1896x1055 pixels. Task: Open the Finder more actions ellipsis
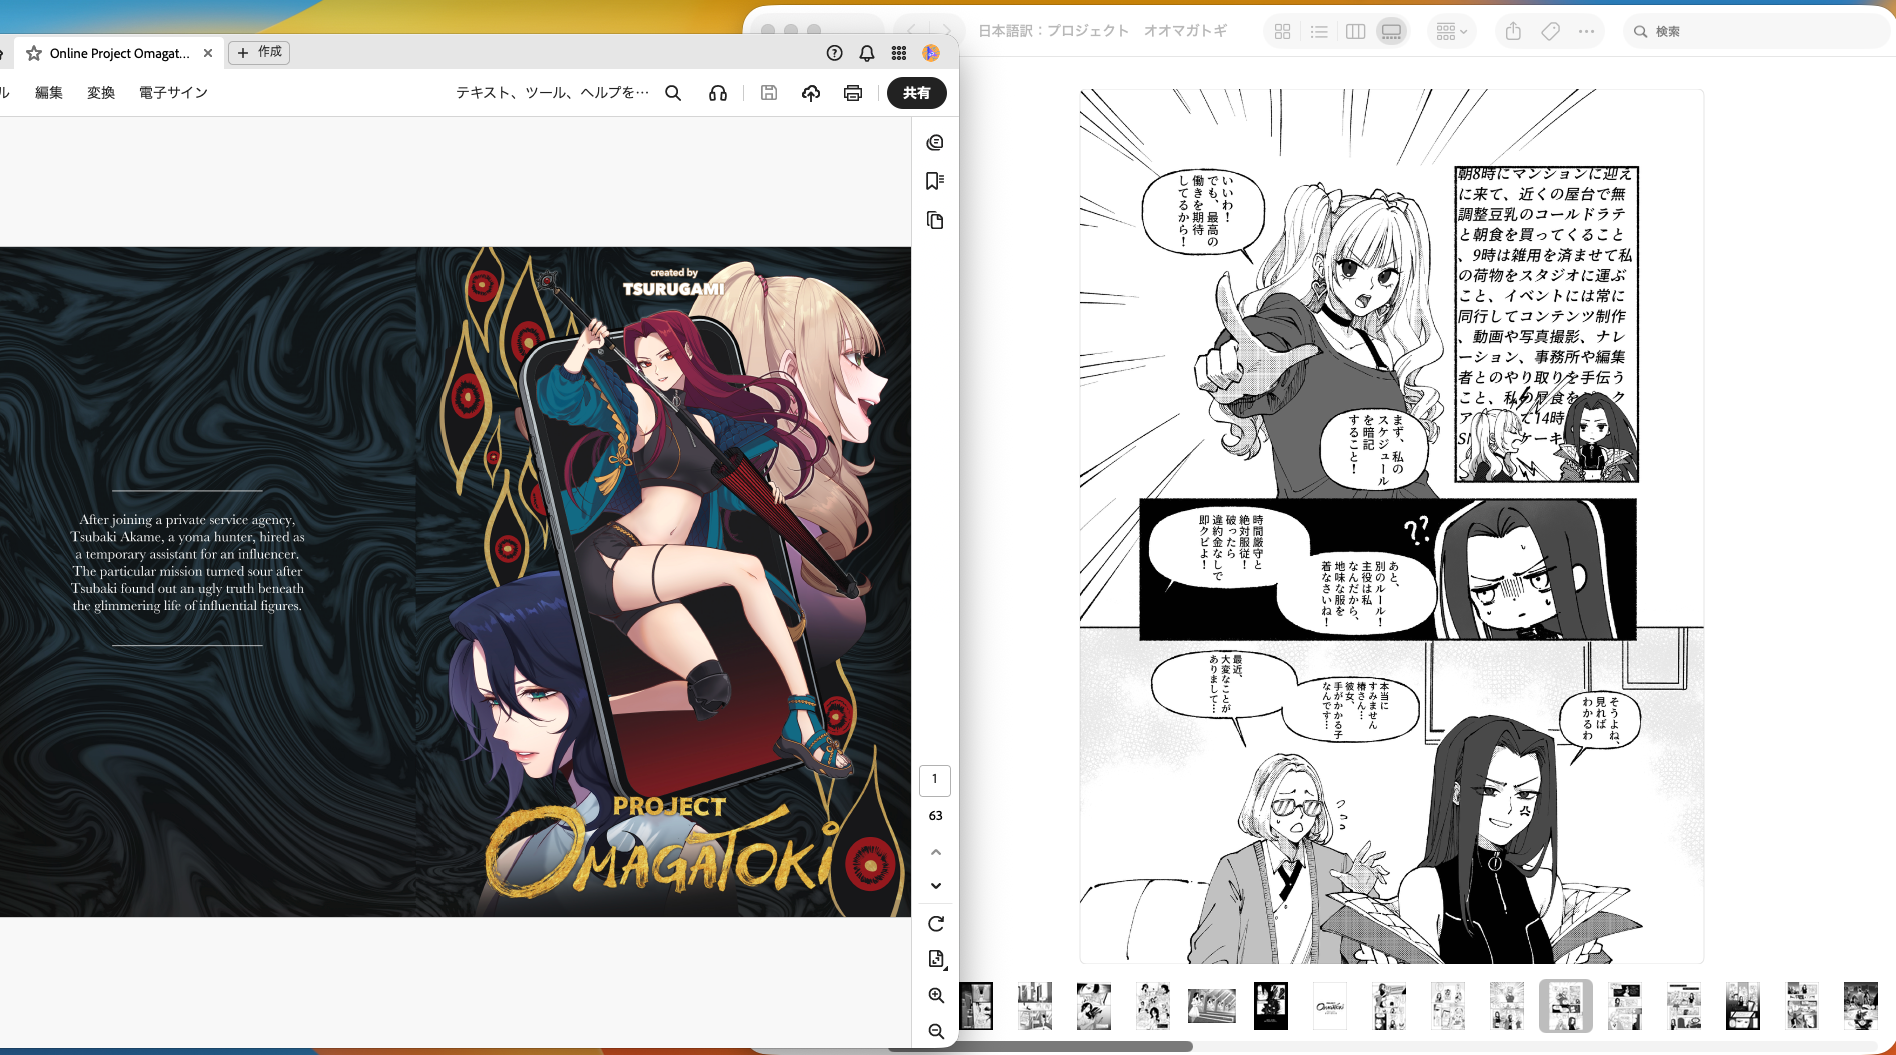point(1586,32)
